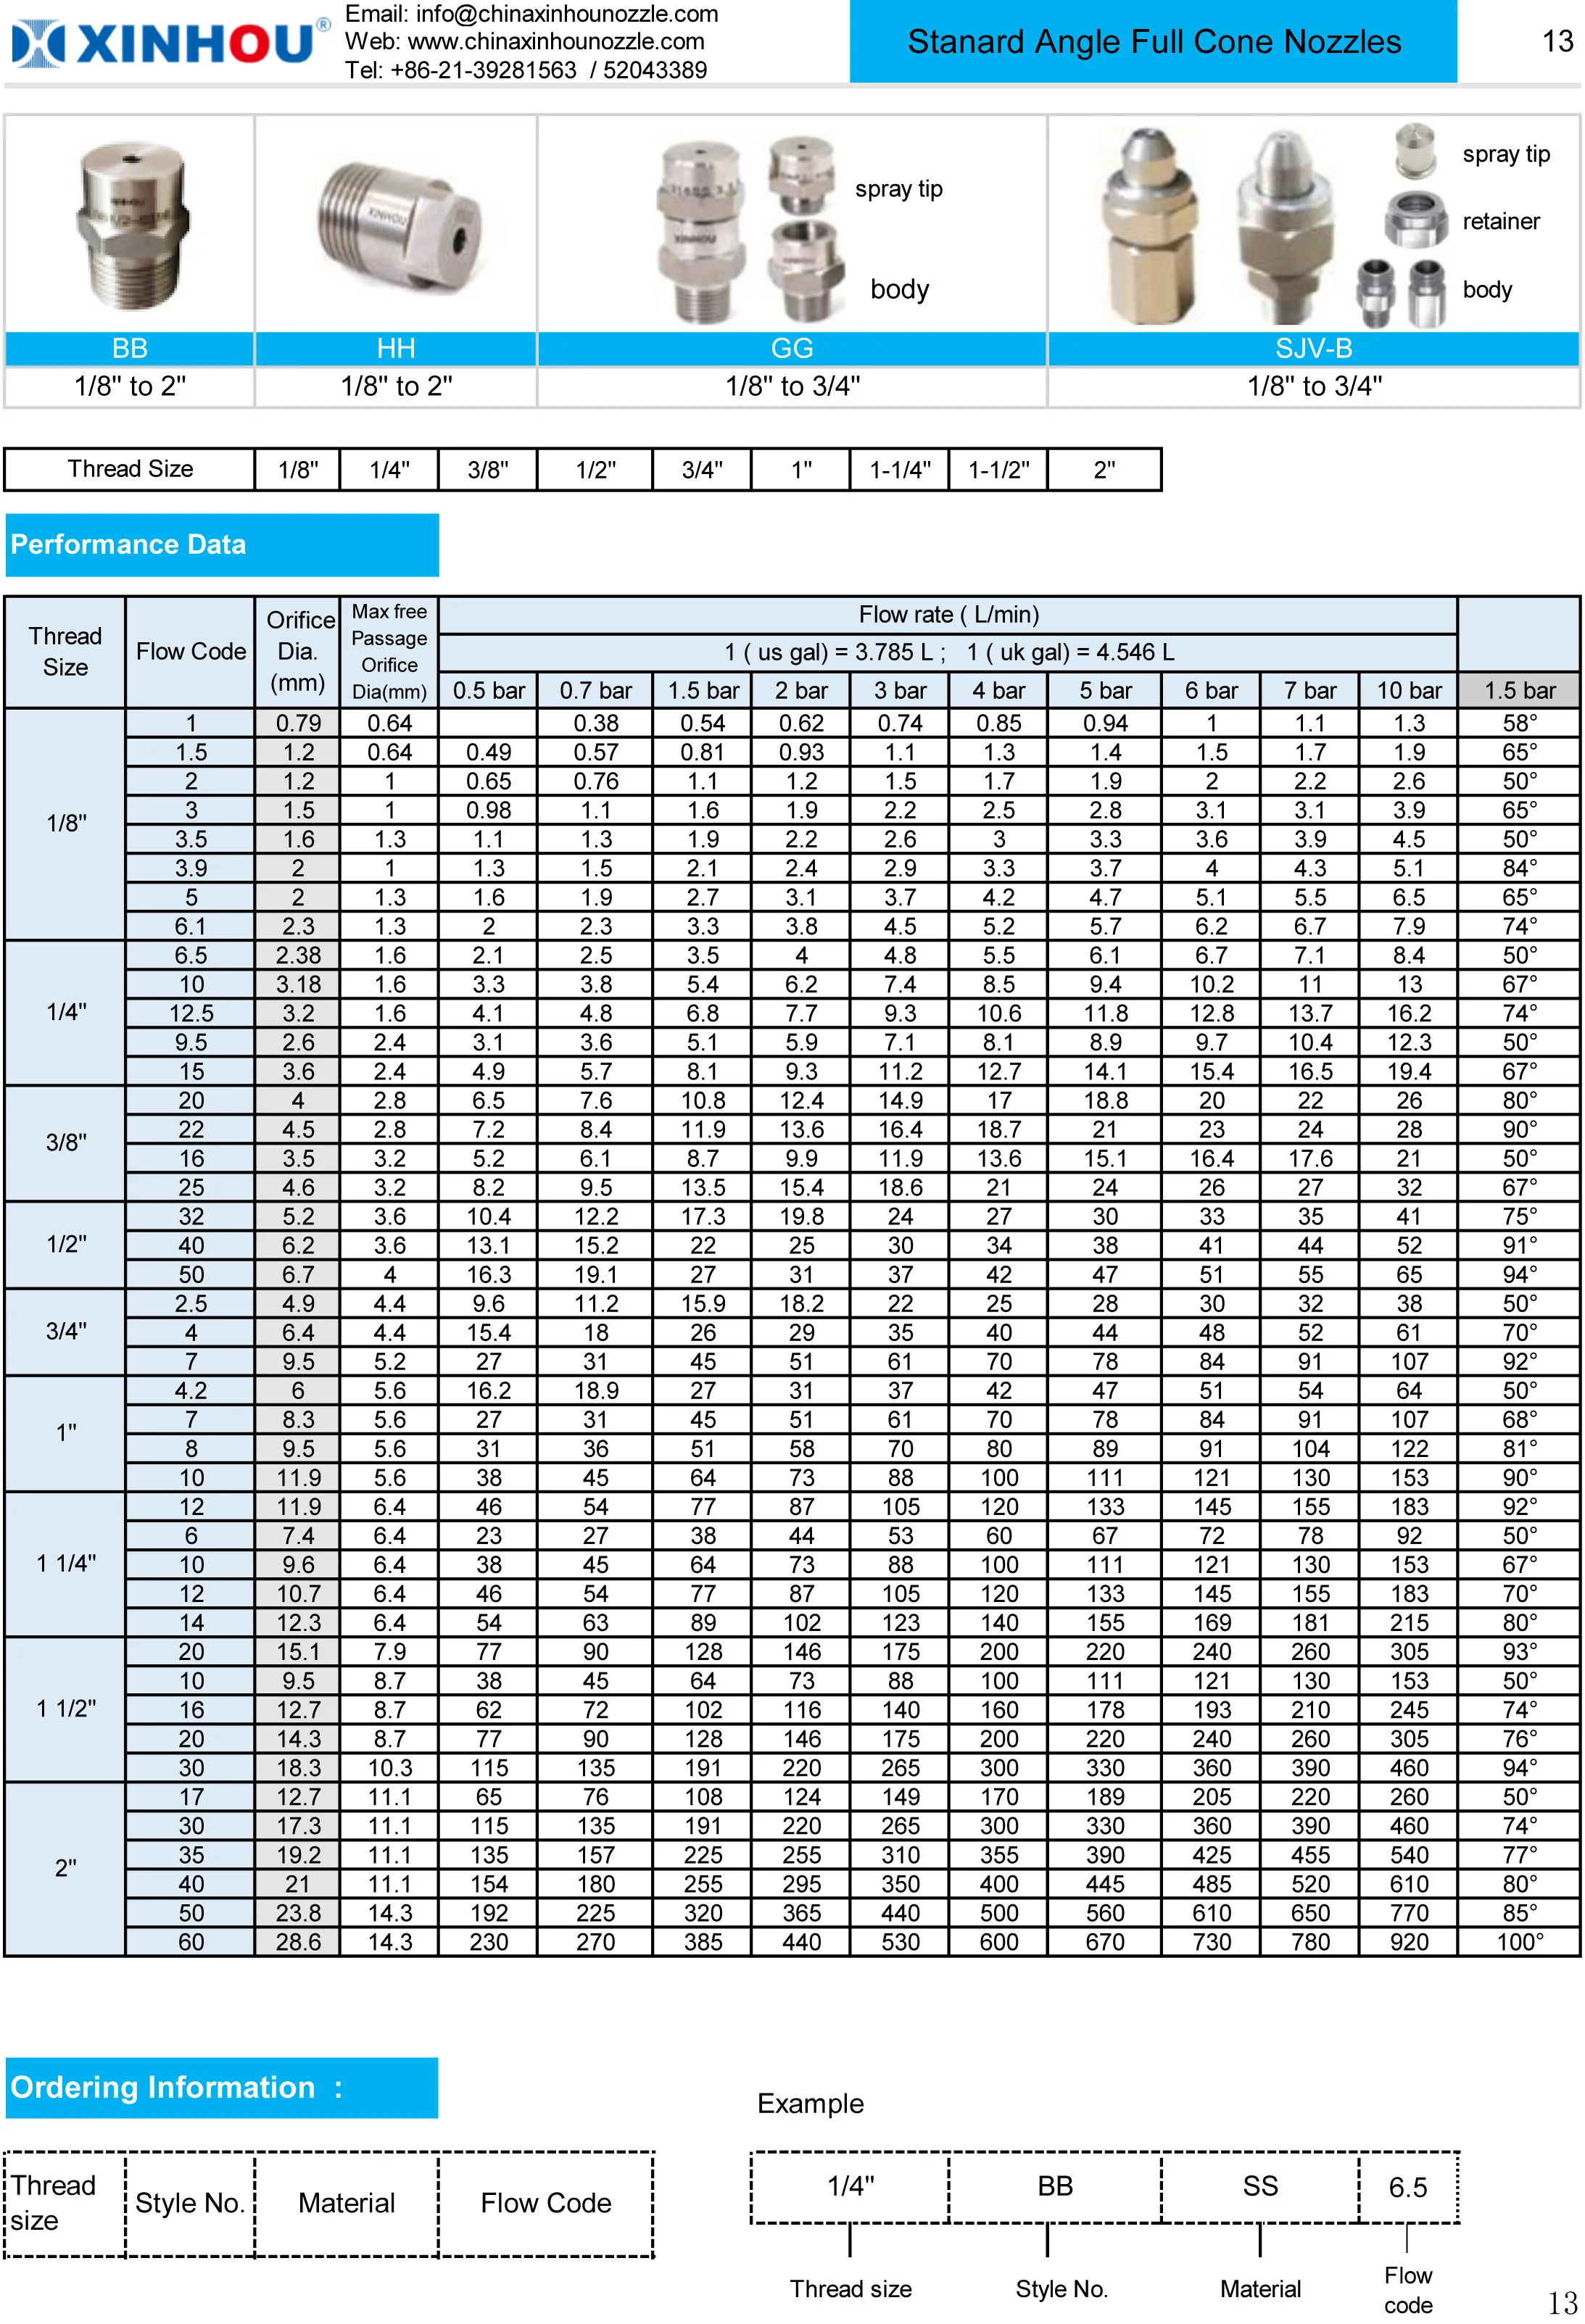Click orifice diameter 28.6 in last row

point(298,1941)
